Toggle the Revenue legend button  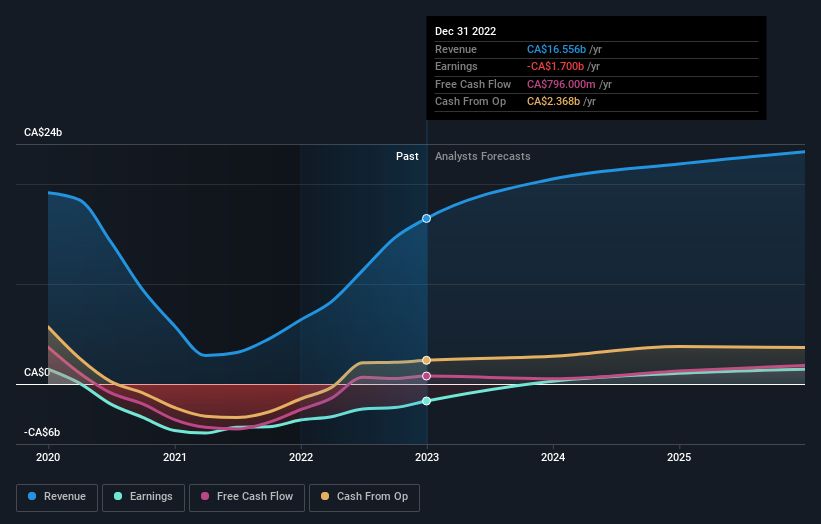[x=57, y=497]
